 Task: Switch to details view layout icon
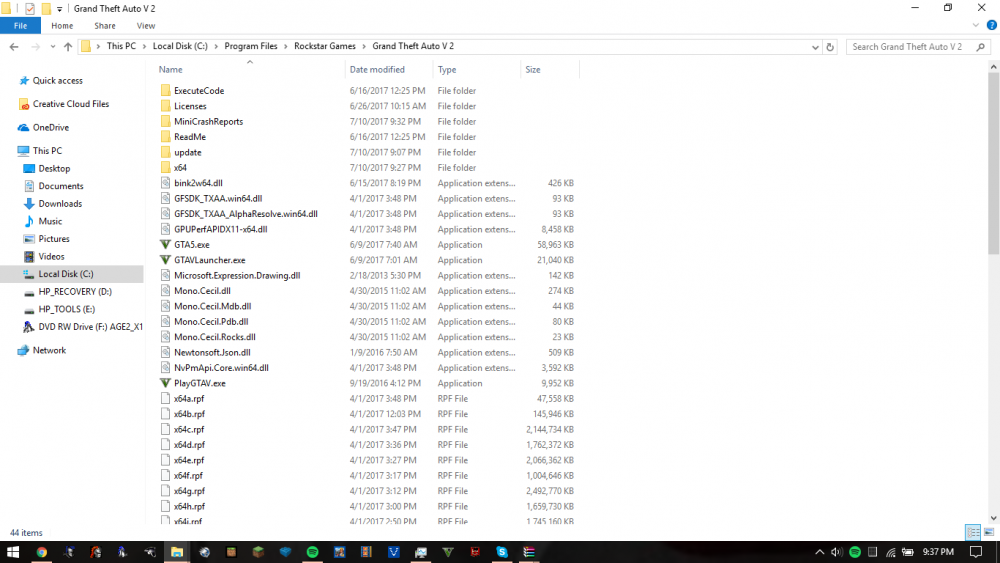(x=973, y=532)
